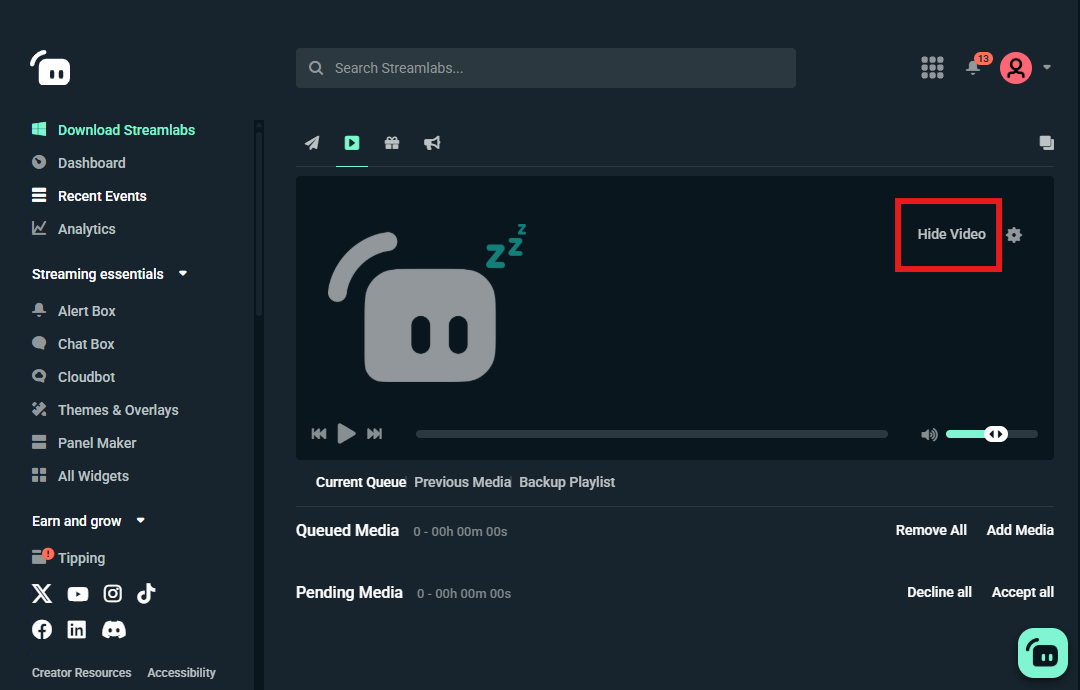Click the pop-out window icon
The height and width of the screenshot is (690, 1080).
(x=1046, y=143)
